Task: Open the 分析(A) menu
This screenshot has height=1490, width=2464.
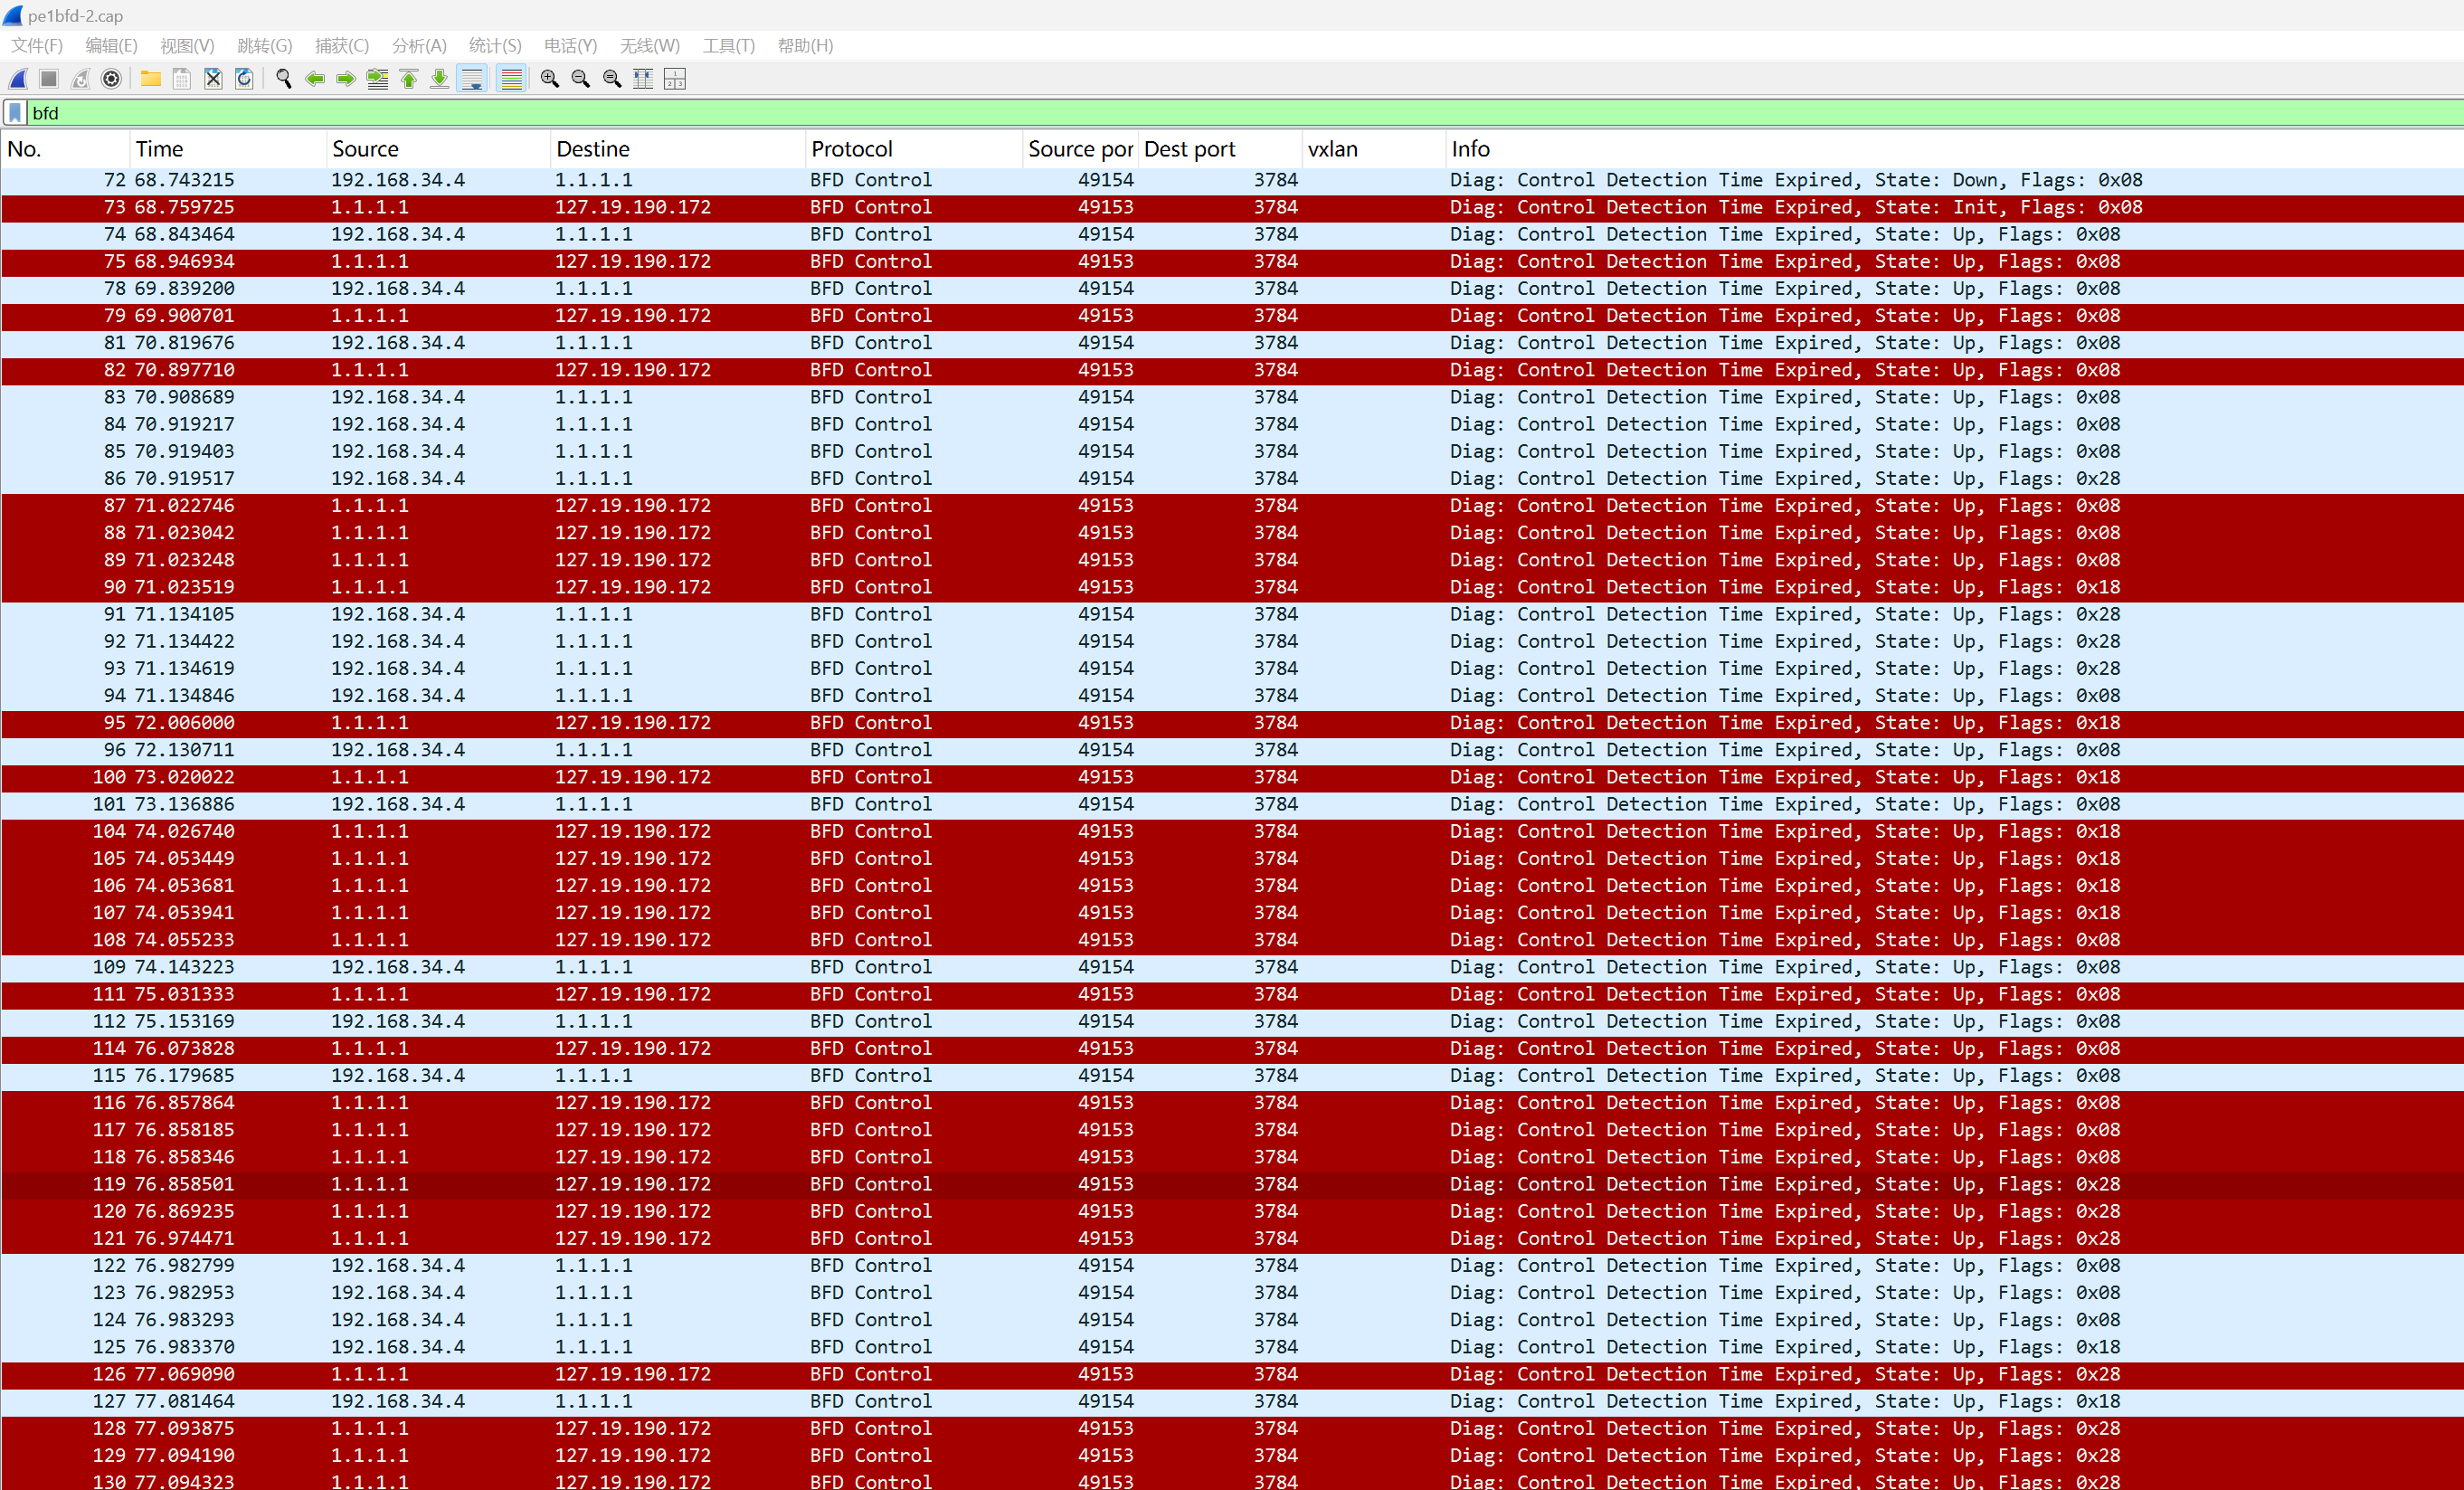Action: 418,46
